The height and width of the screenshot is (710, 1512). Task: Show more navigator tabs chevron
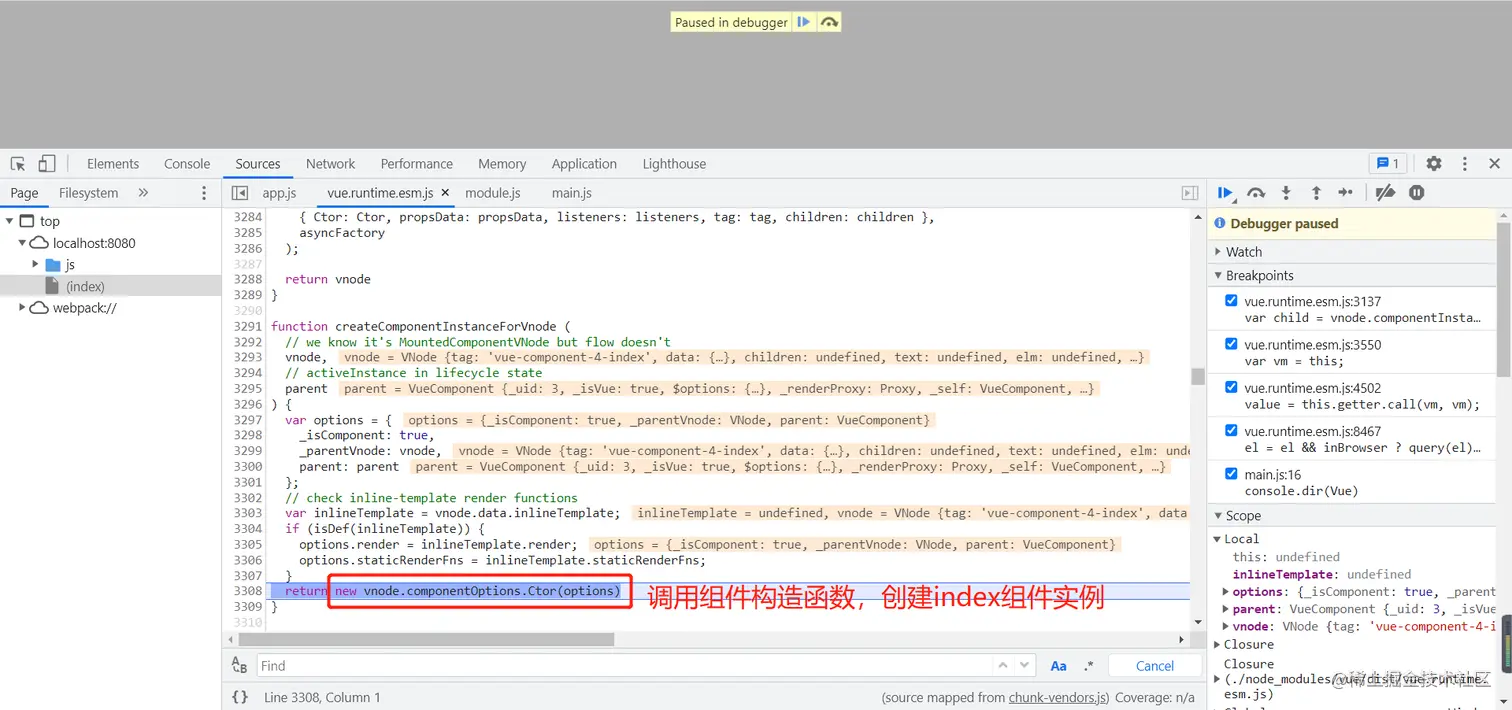coord(143,193)
